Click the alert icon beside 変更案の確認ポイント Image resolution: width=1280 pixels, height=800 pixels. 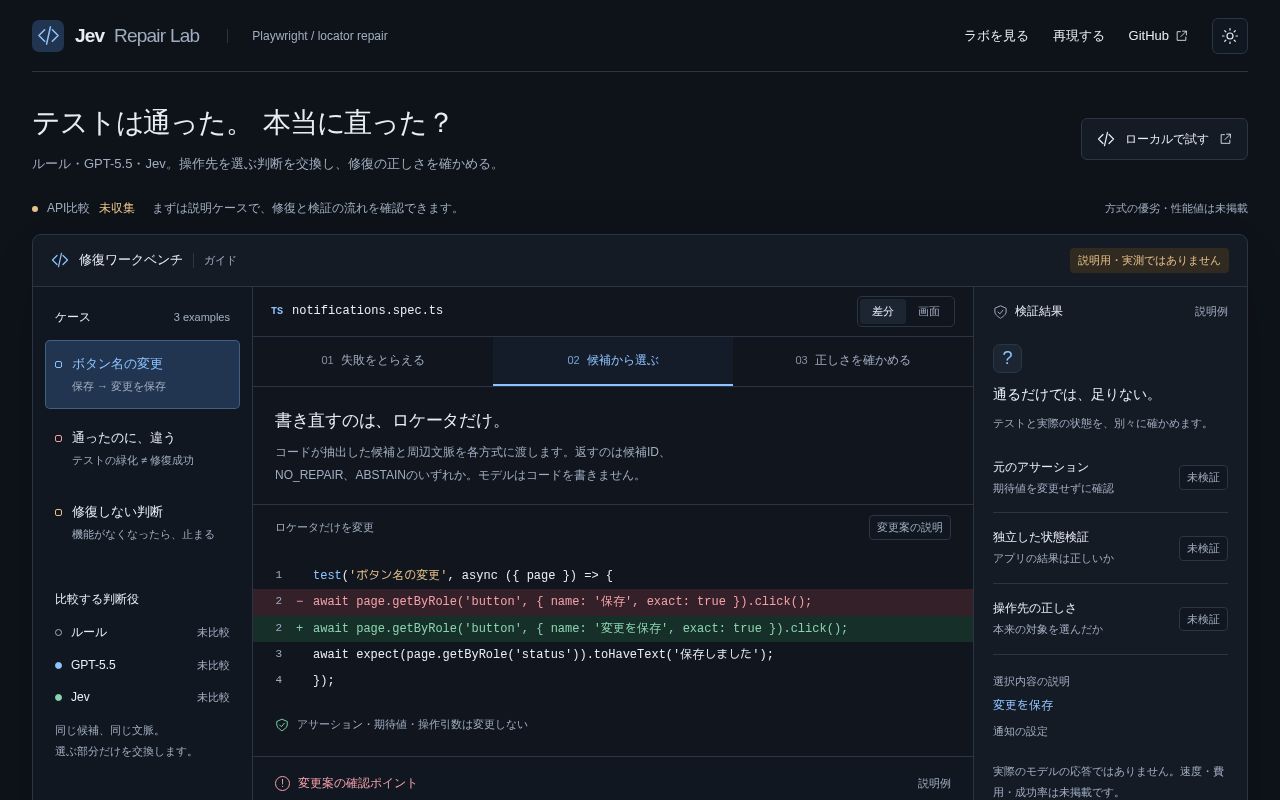pyautogui.click(x=283, y=783)
